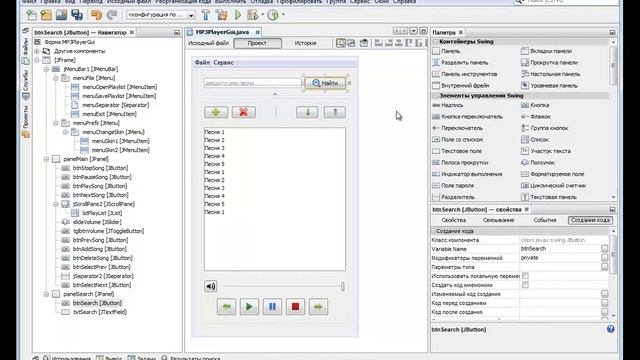Click the Redo arrow icon
The height and width of the screenshot is (360, 640).
(x=111, y=15)
